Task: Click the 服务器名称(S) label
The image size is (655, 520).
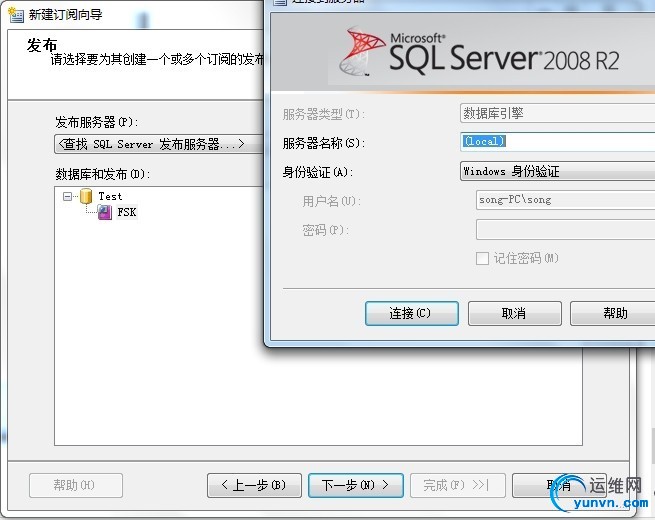Action: coord(324,143)
